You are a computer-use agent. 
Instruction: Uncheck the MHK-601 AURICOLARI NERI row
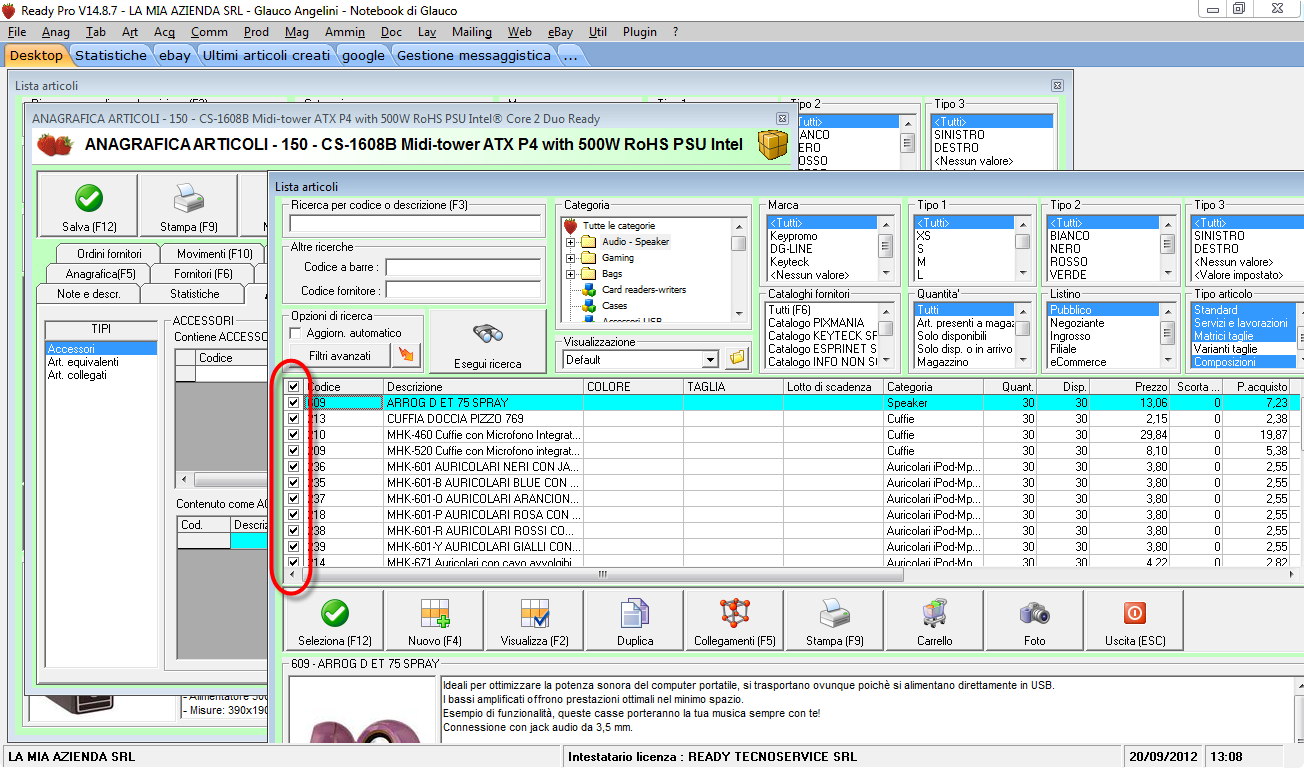[x=293, y=467]
